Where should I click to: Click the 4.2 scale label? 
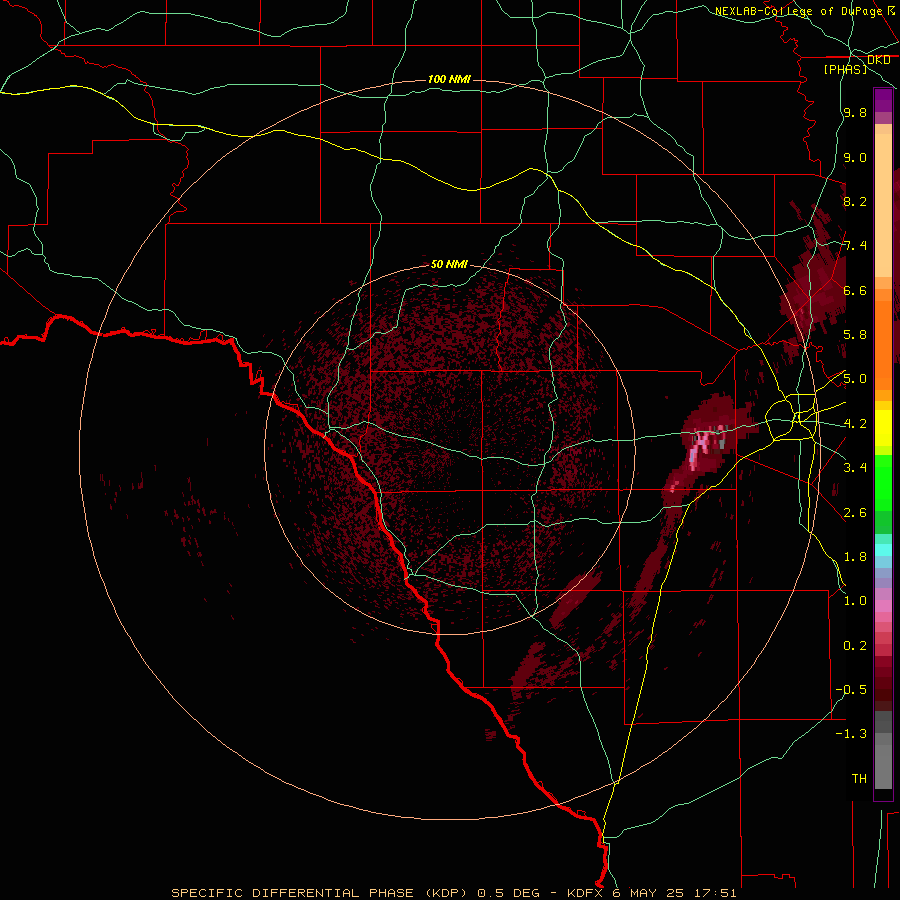coord(855,424)
